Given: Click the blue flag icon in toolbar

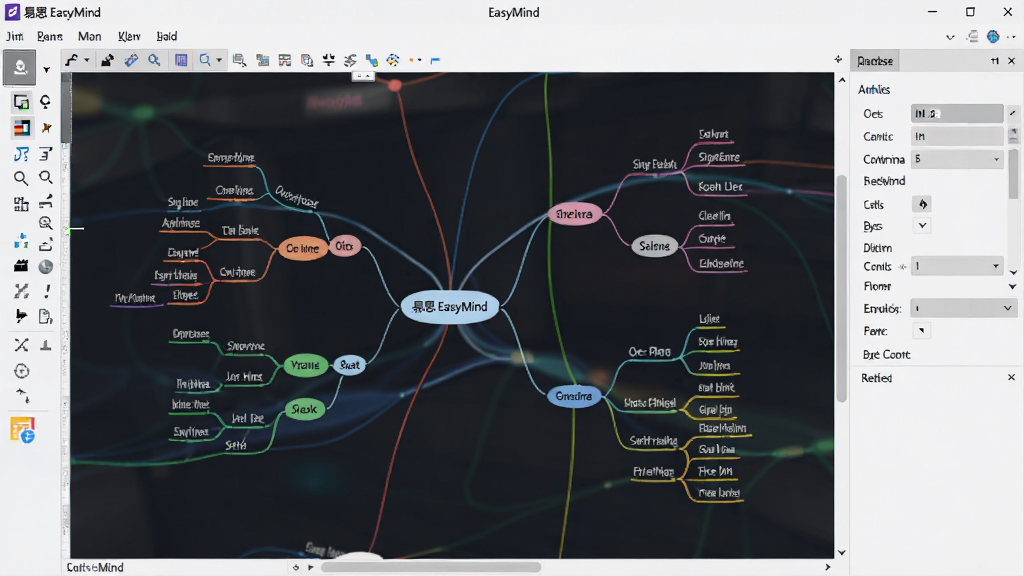Looking at the screenshot, I should coord(435,60).
